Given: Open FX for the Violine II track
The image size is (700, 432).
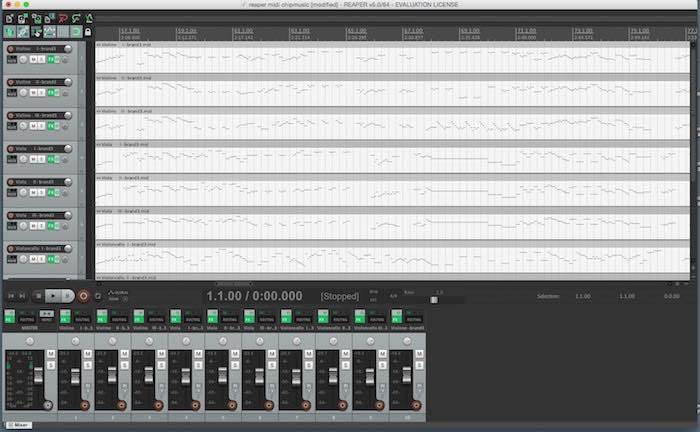Looking at the screenshot, I should pos(51,93).
